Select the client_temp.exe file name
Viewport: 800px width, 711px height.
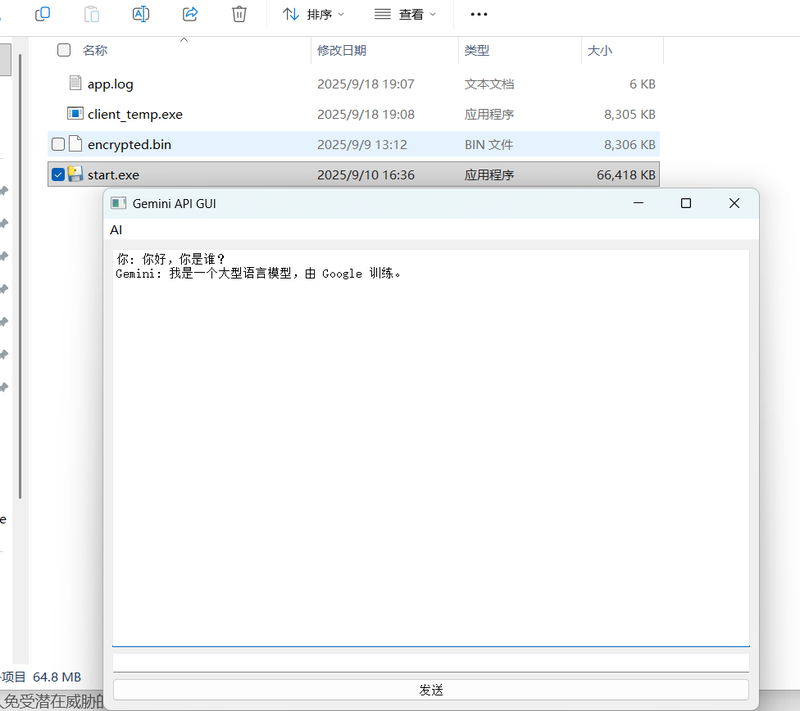(x=135, y=114)
